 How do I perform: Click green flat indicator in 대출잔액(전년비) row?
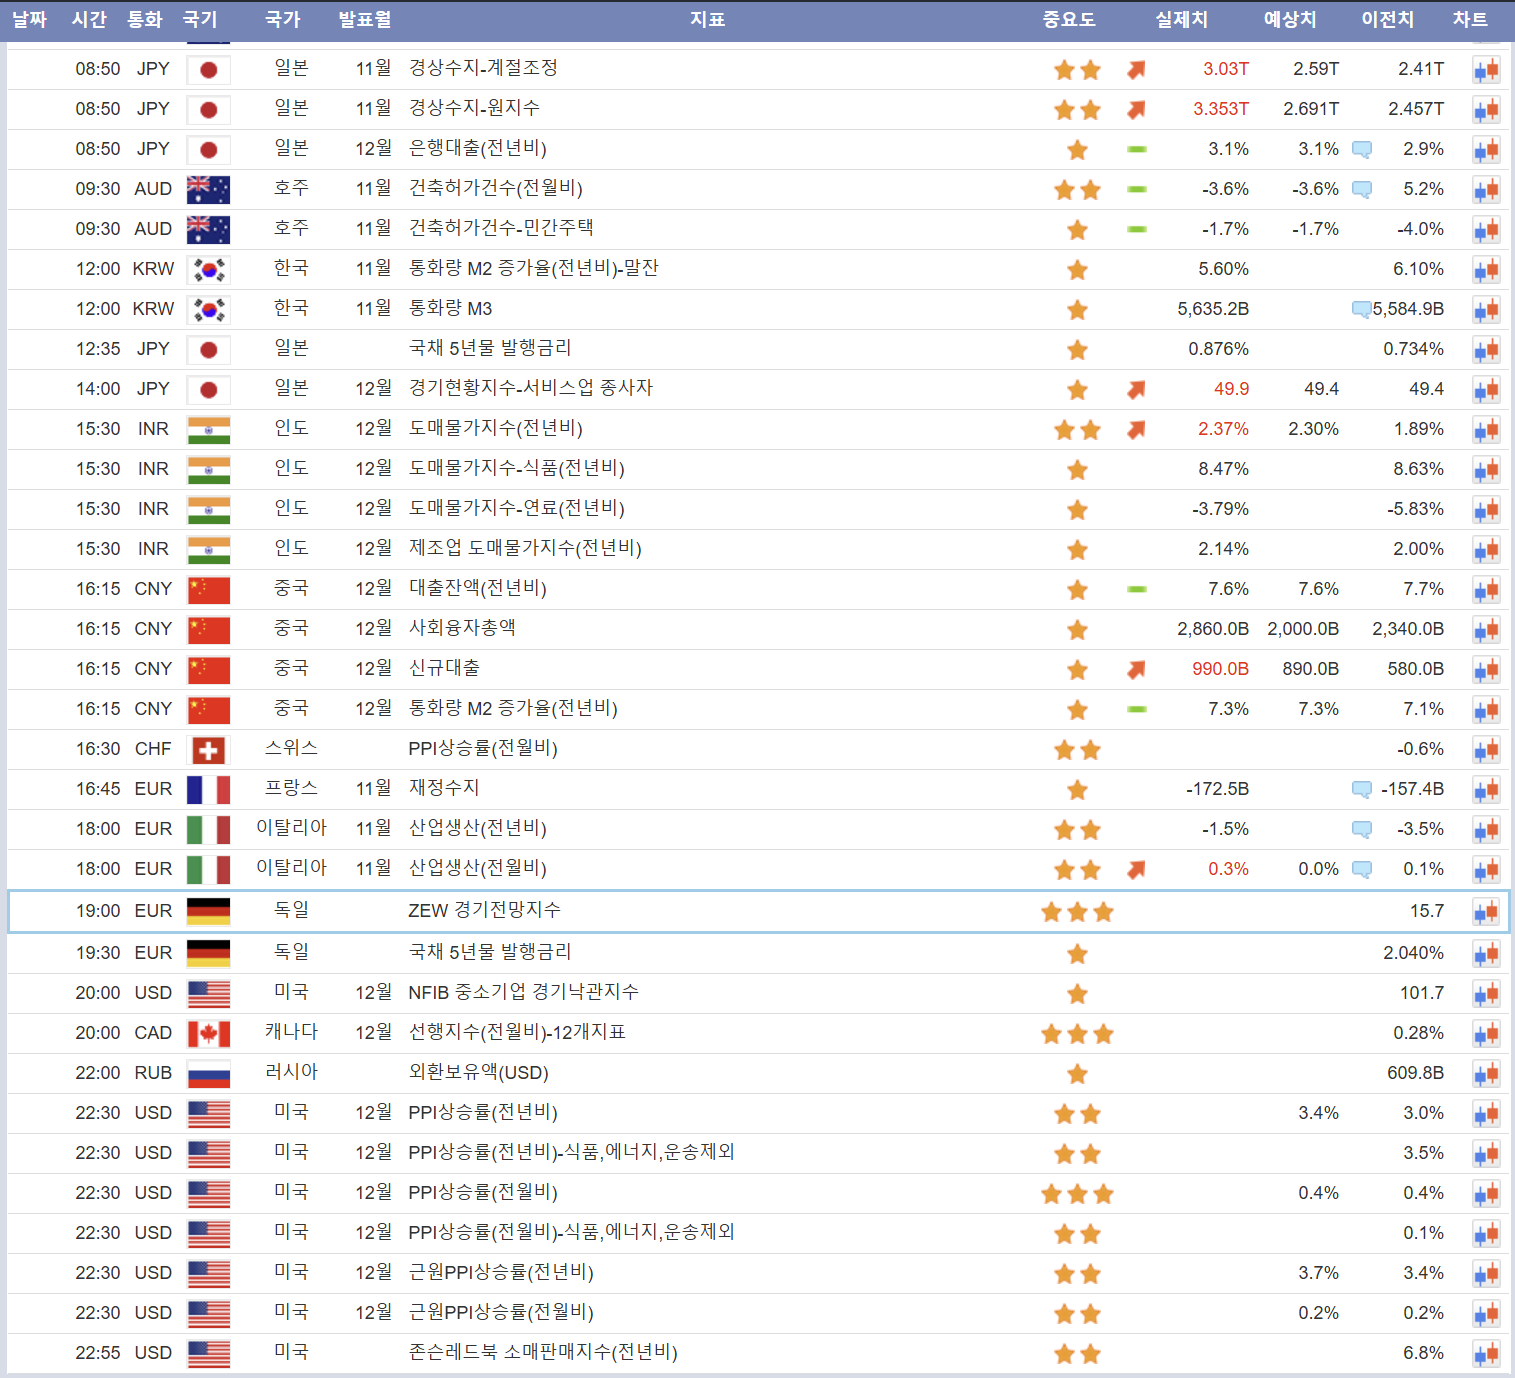point(1136,589)
